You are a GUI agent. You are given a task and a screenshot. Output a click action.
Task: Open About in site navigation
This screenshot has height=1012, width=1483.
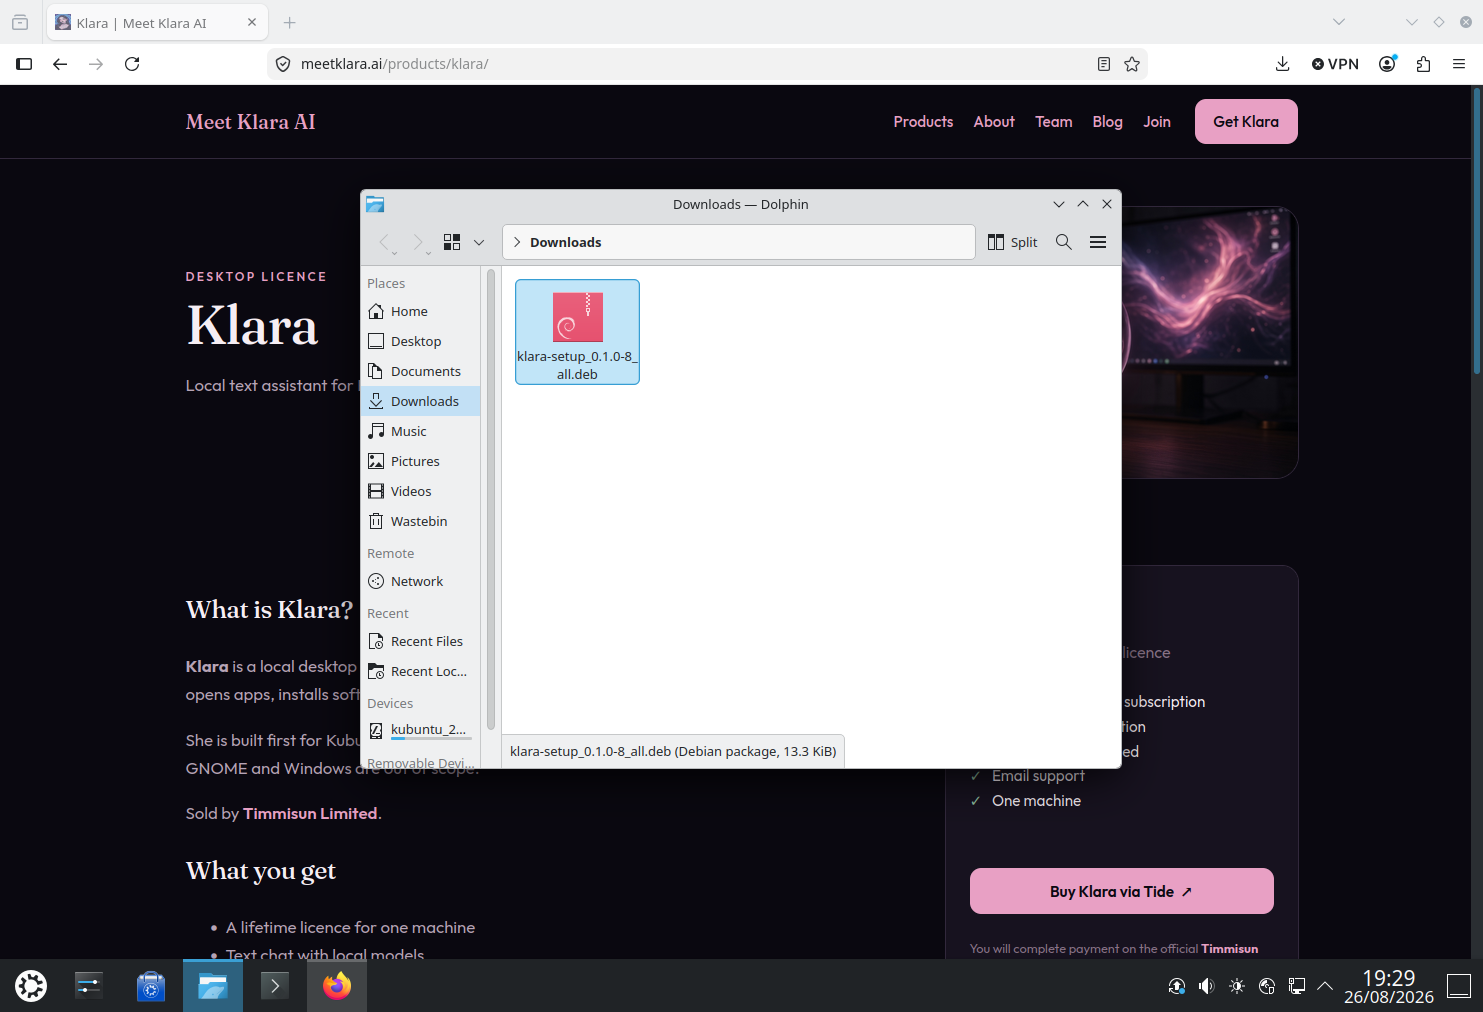[x=994, y=121]
